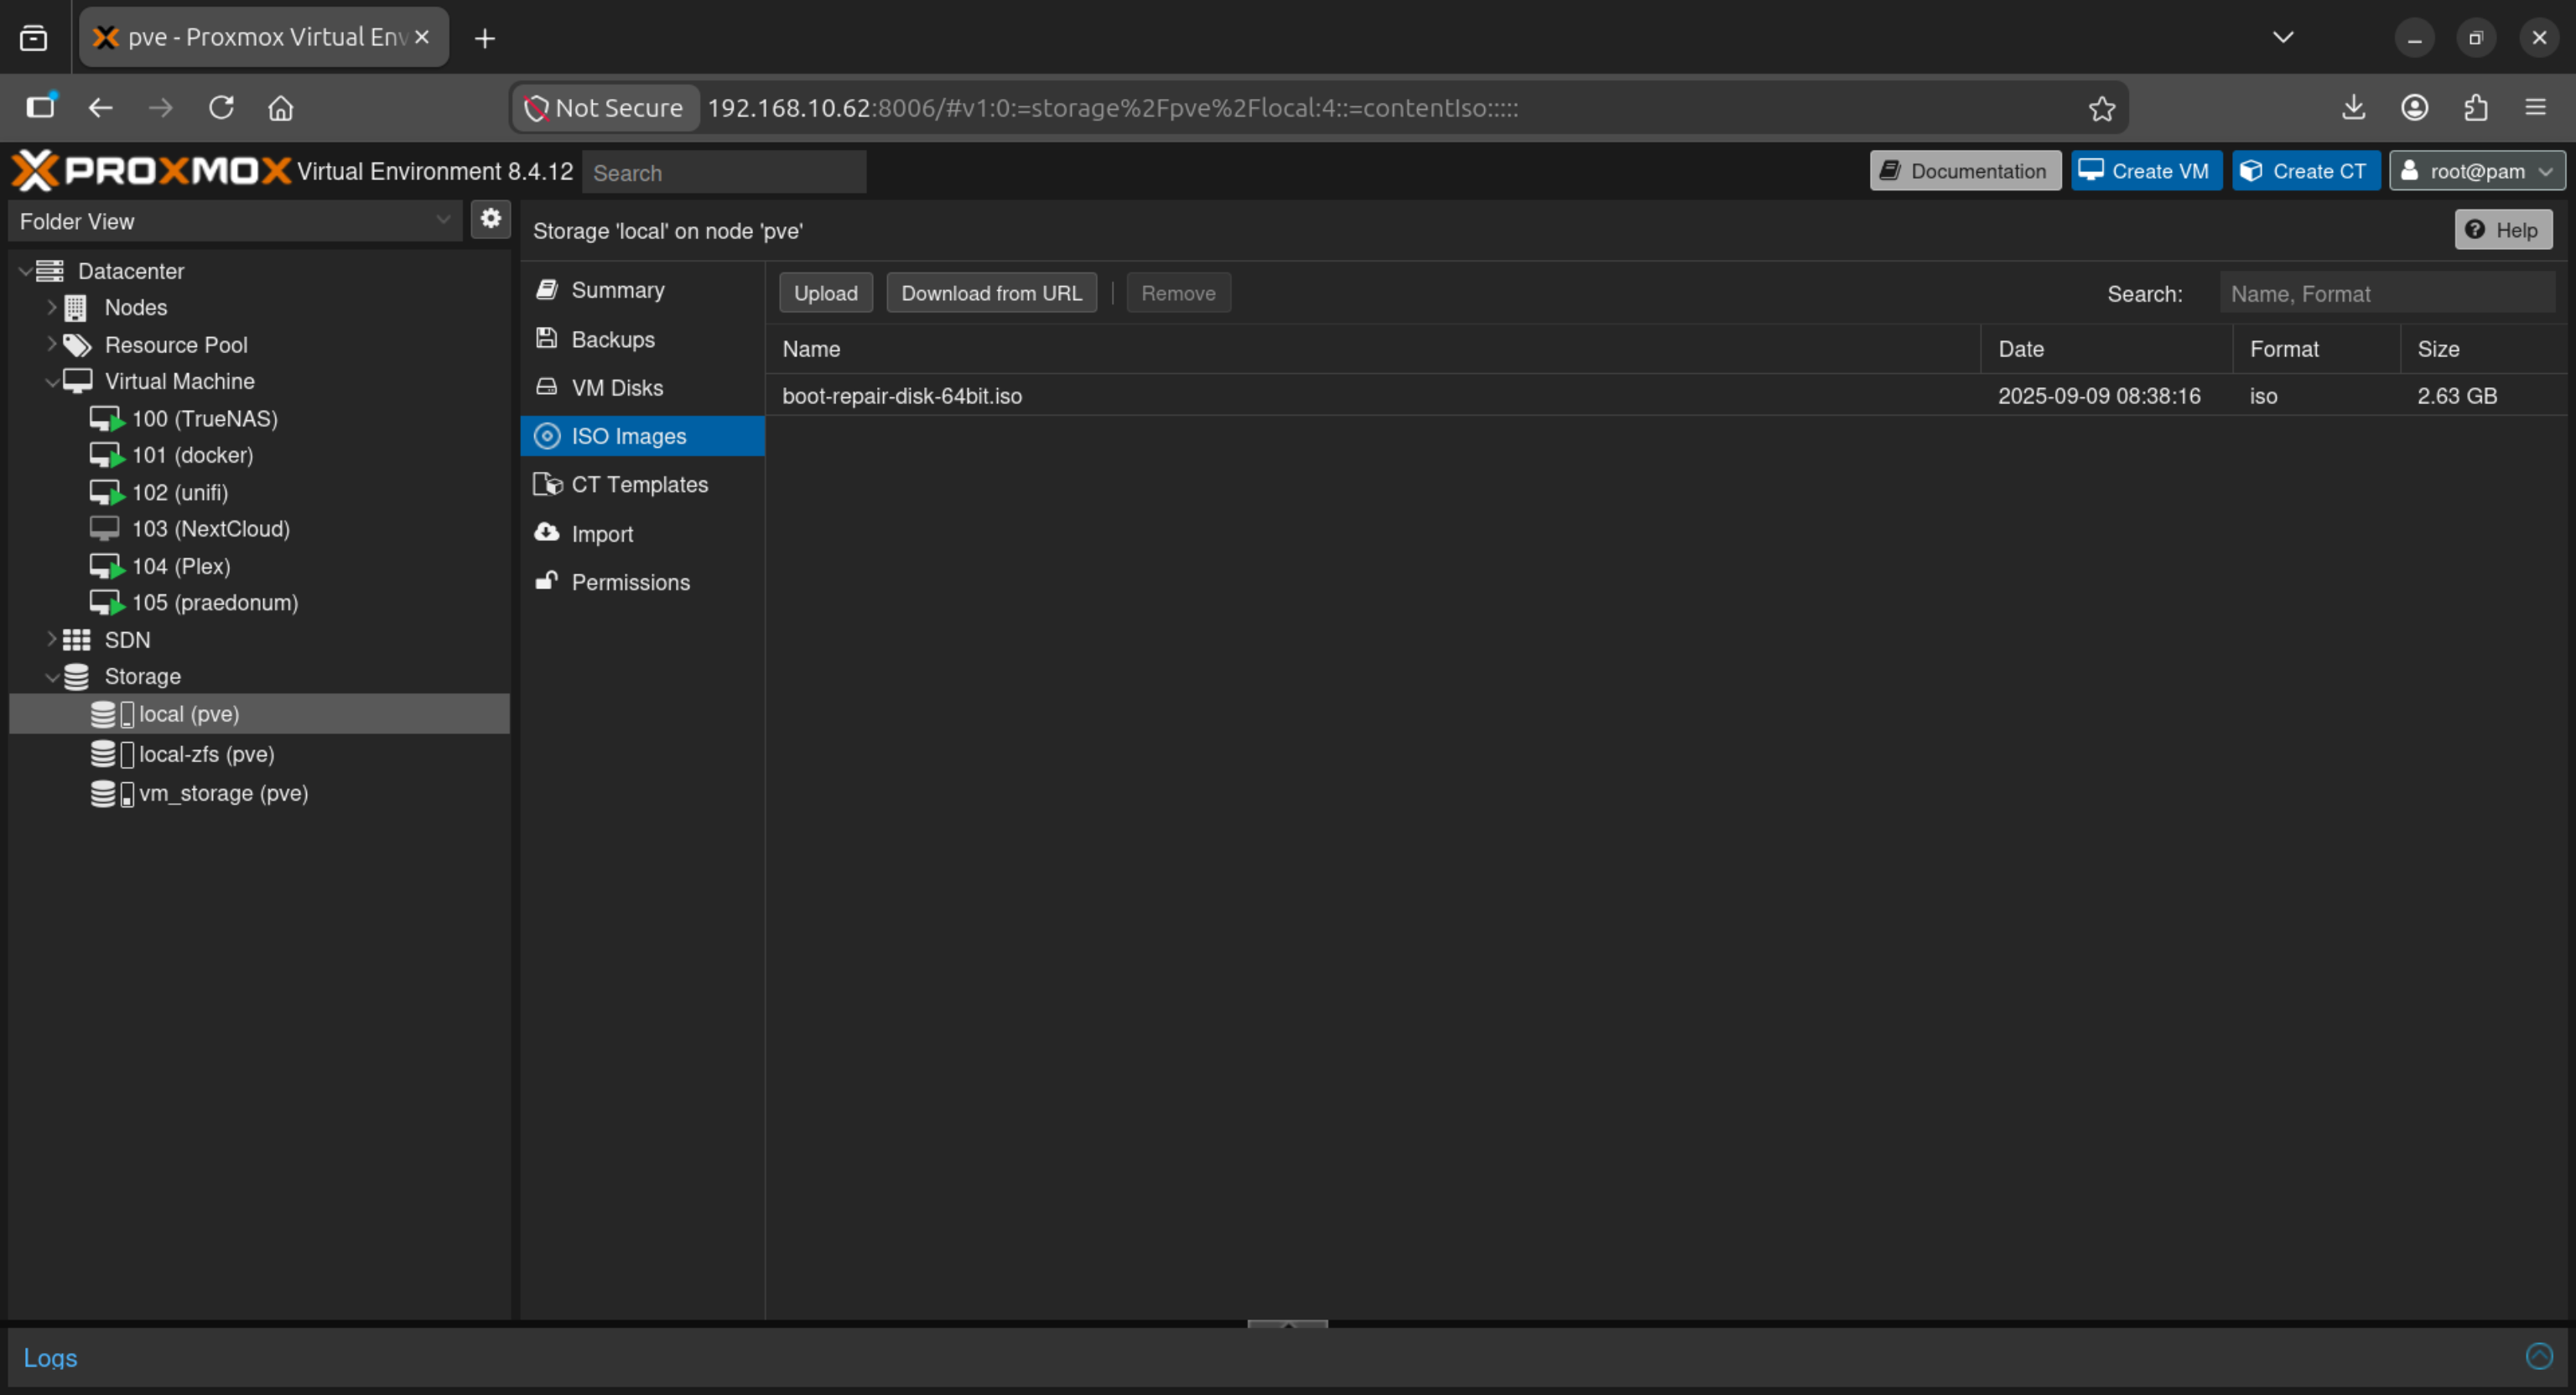The height and width of the screenshot is (1395, 2576).
Task: Open the VM Disks tab
Action: [642, 388]
